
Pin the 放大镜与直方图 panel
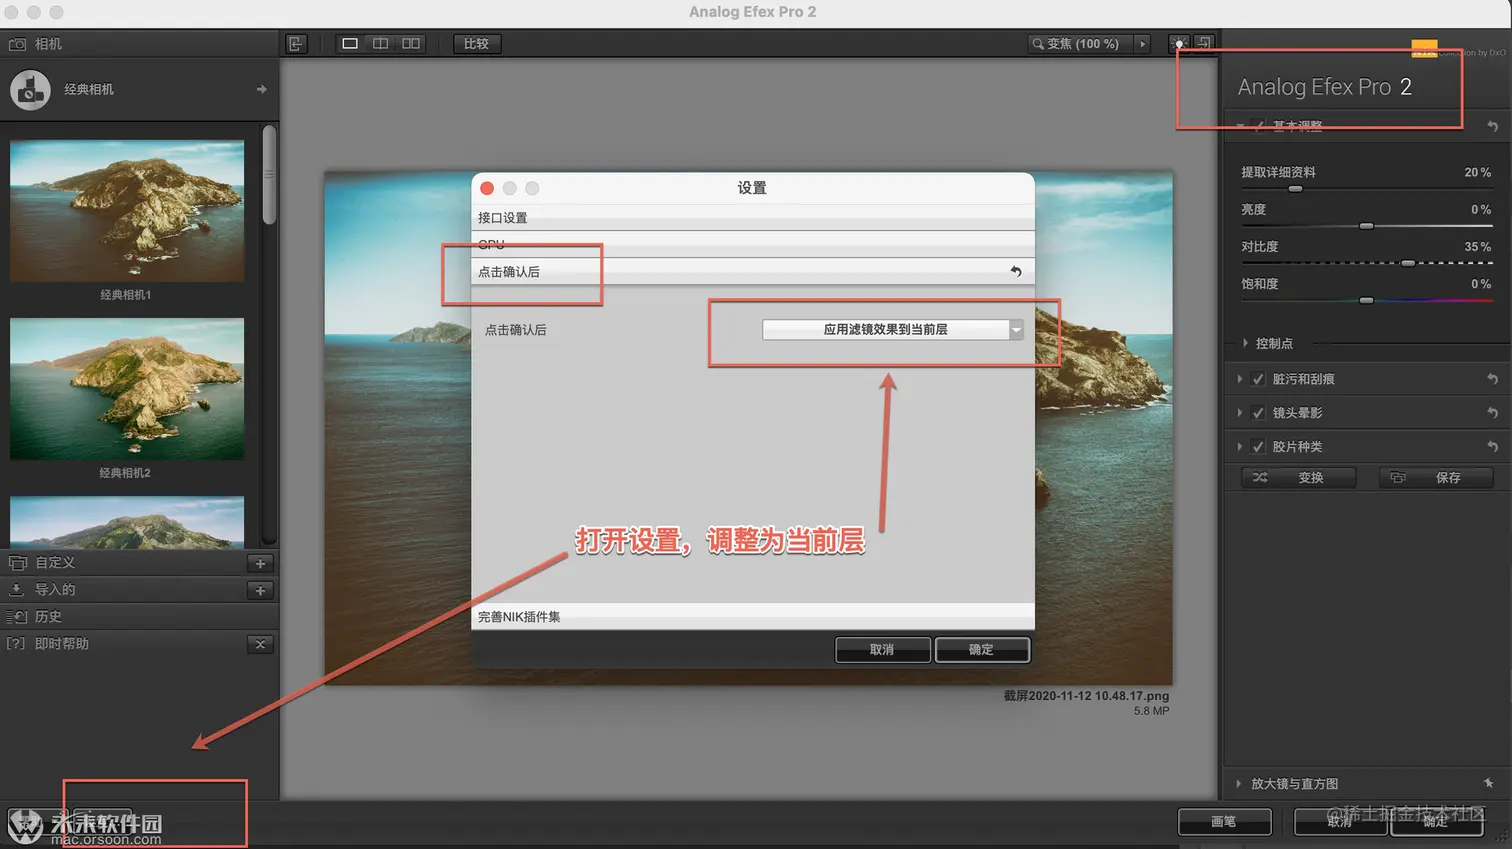coord(1489,783)
